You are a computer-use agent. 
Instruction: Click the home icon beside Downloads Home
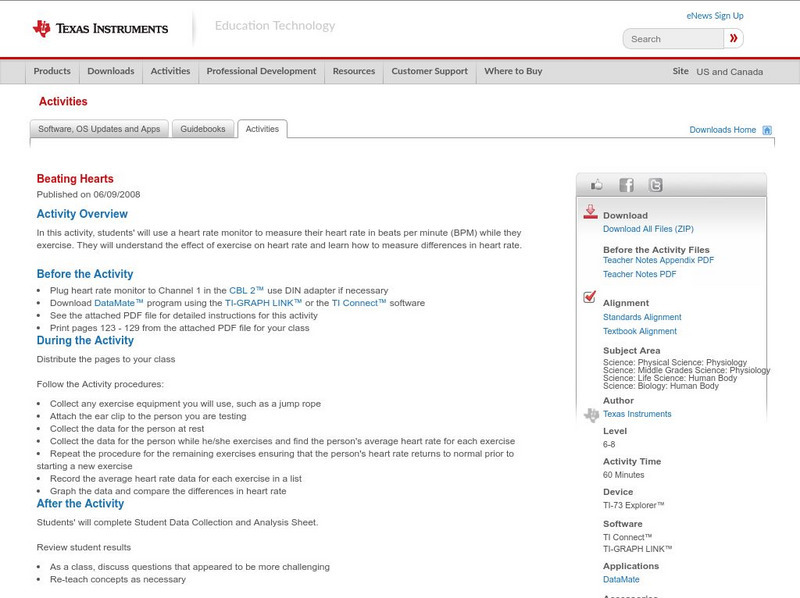[x=767, y=130]
